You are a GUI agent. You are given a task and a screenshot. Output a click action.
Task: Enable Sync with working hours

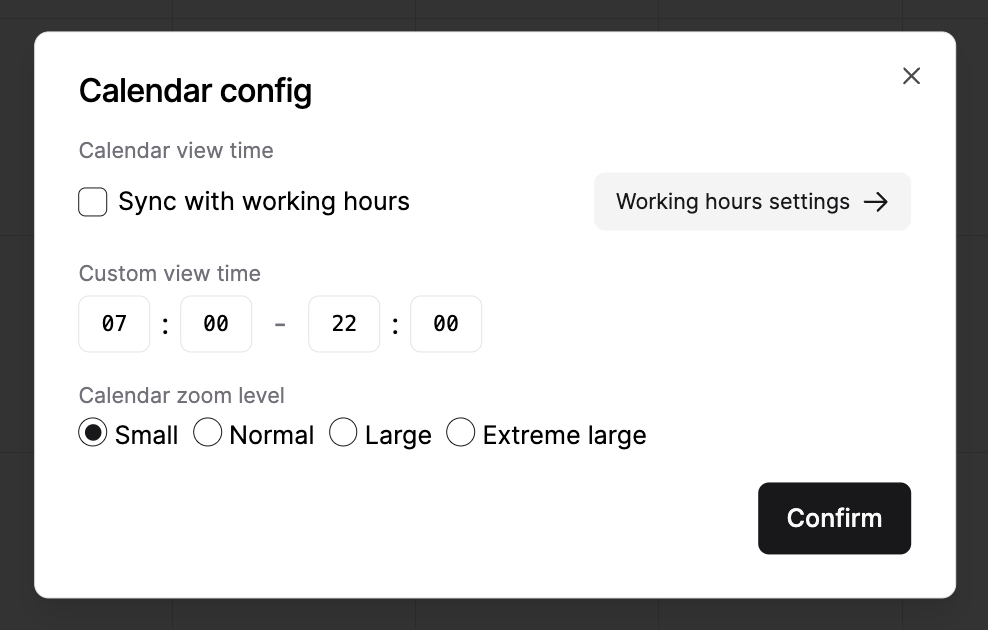coord(92,201)
